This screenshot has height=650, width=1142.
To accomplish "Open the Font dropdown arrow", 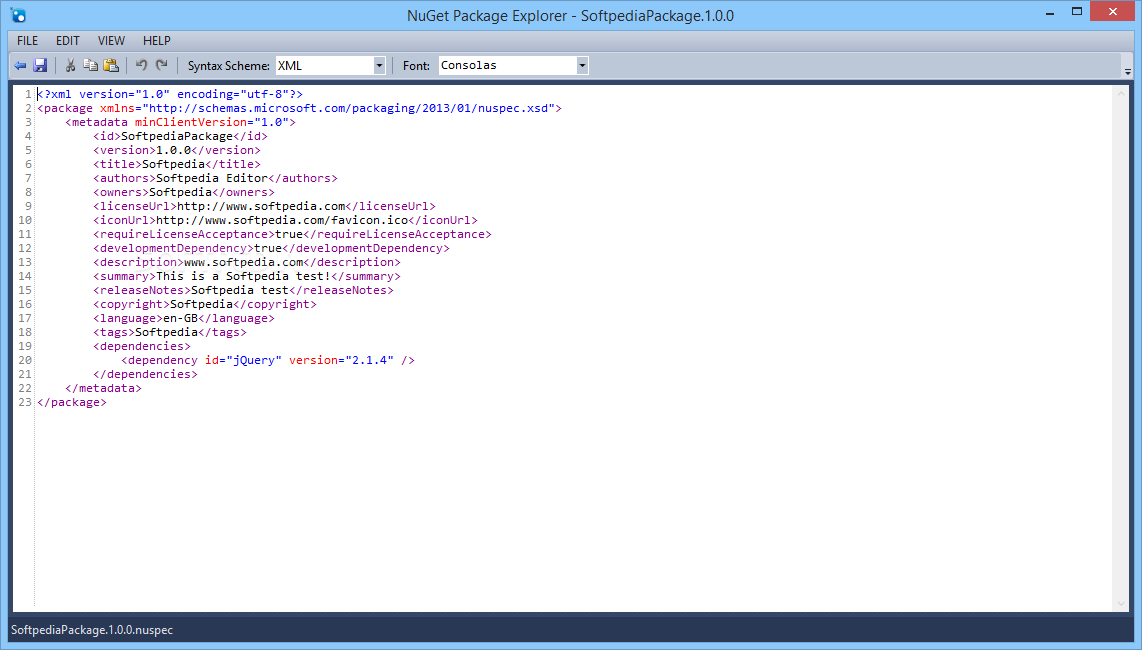I will pos(582,66).
